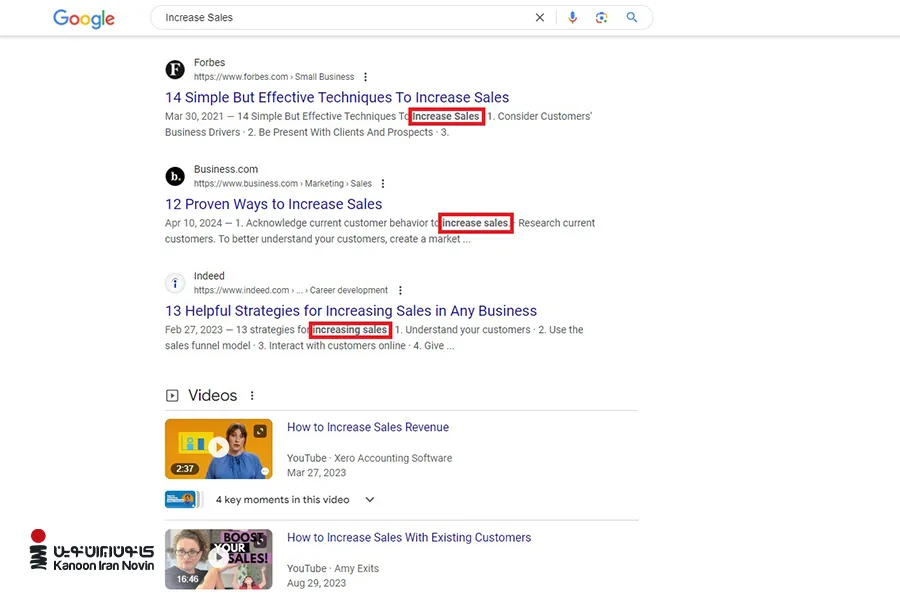Play the 2:37 Xero video thumbnail

219,449
